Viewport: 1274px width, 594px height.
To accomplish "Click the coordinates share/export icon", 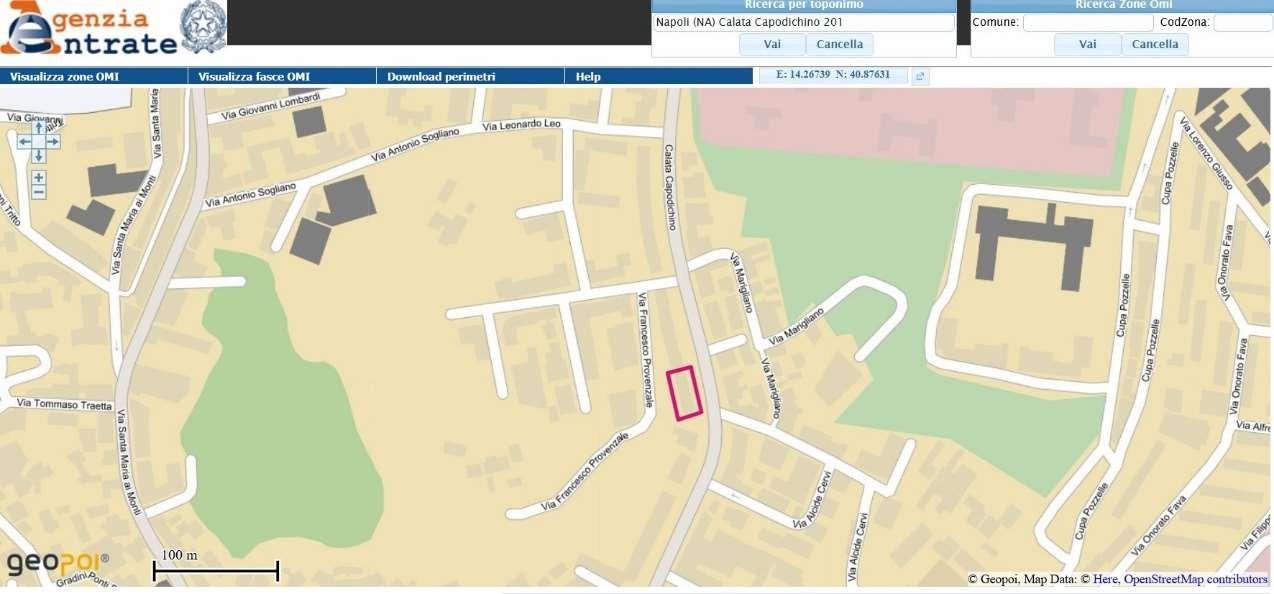I will [920, 76].
